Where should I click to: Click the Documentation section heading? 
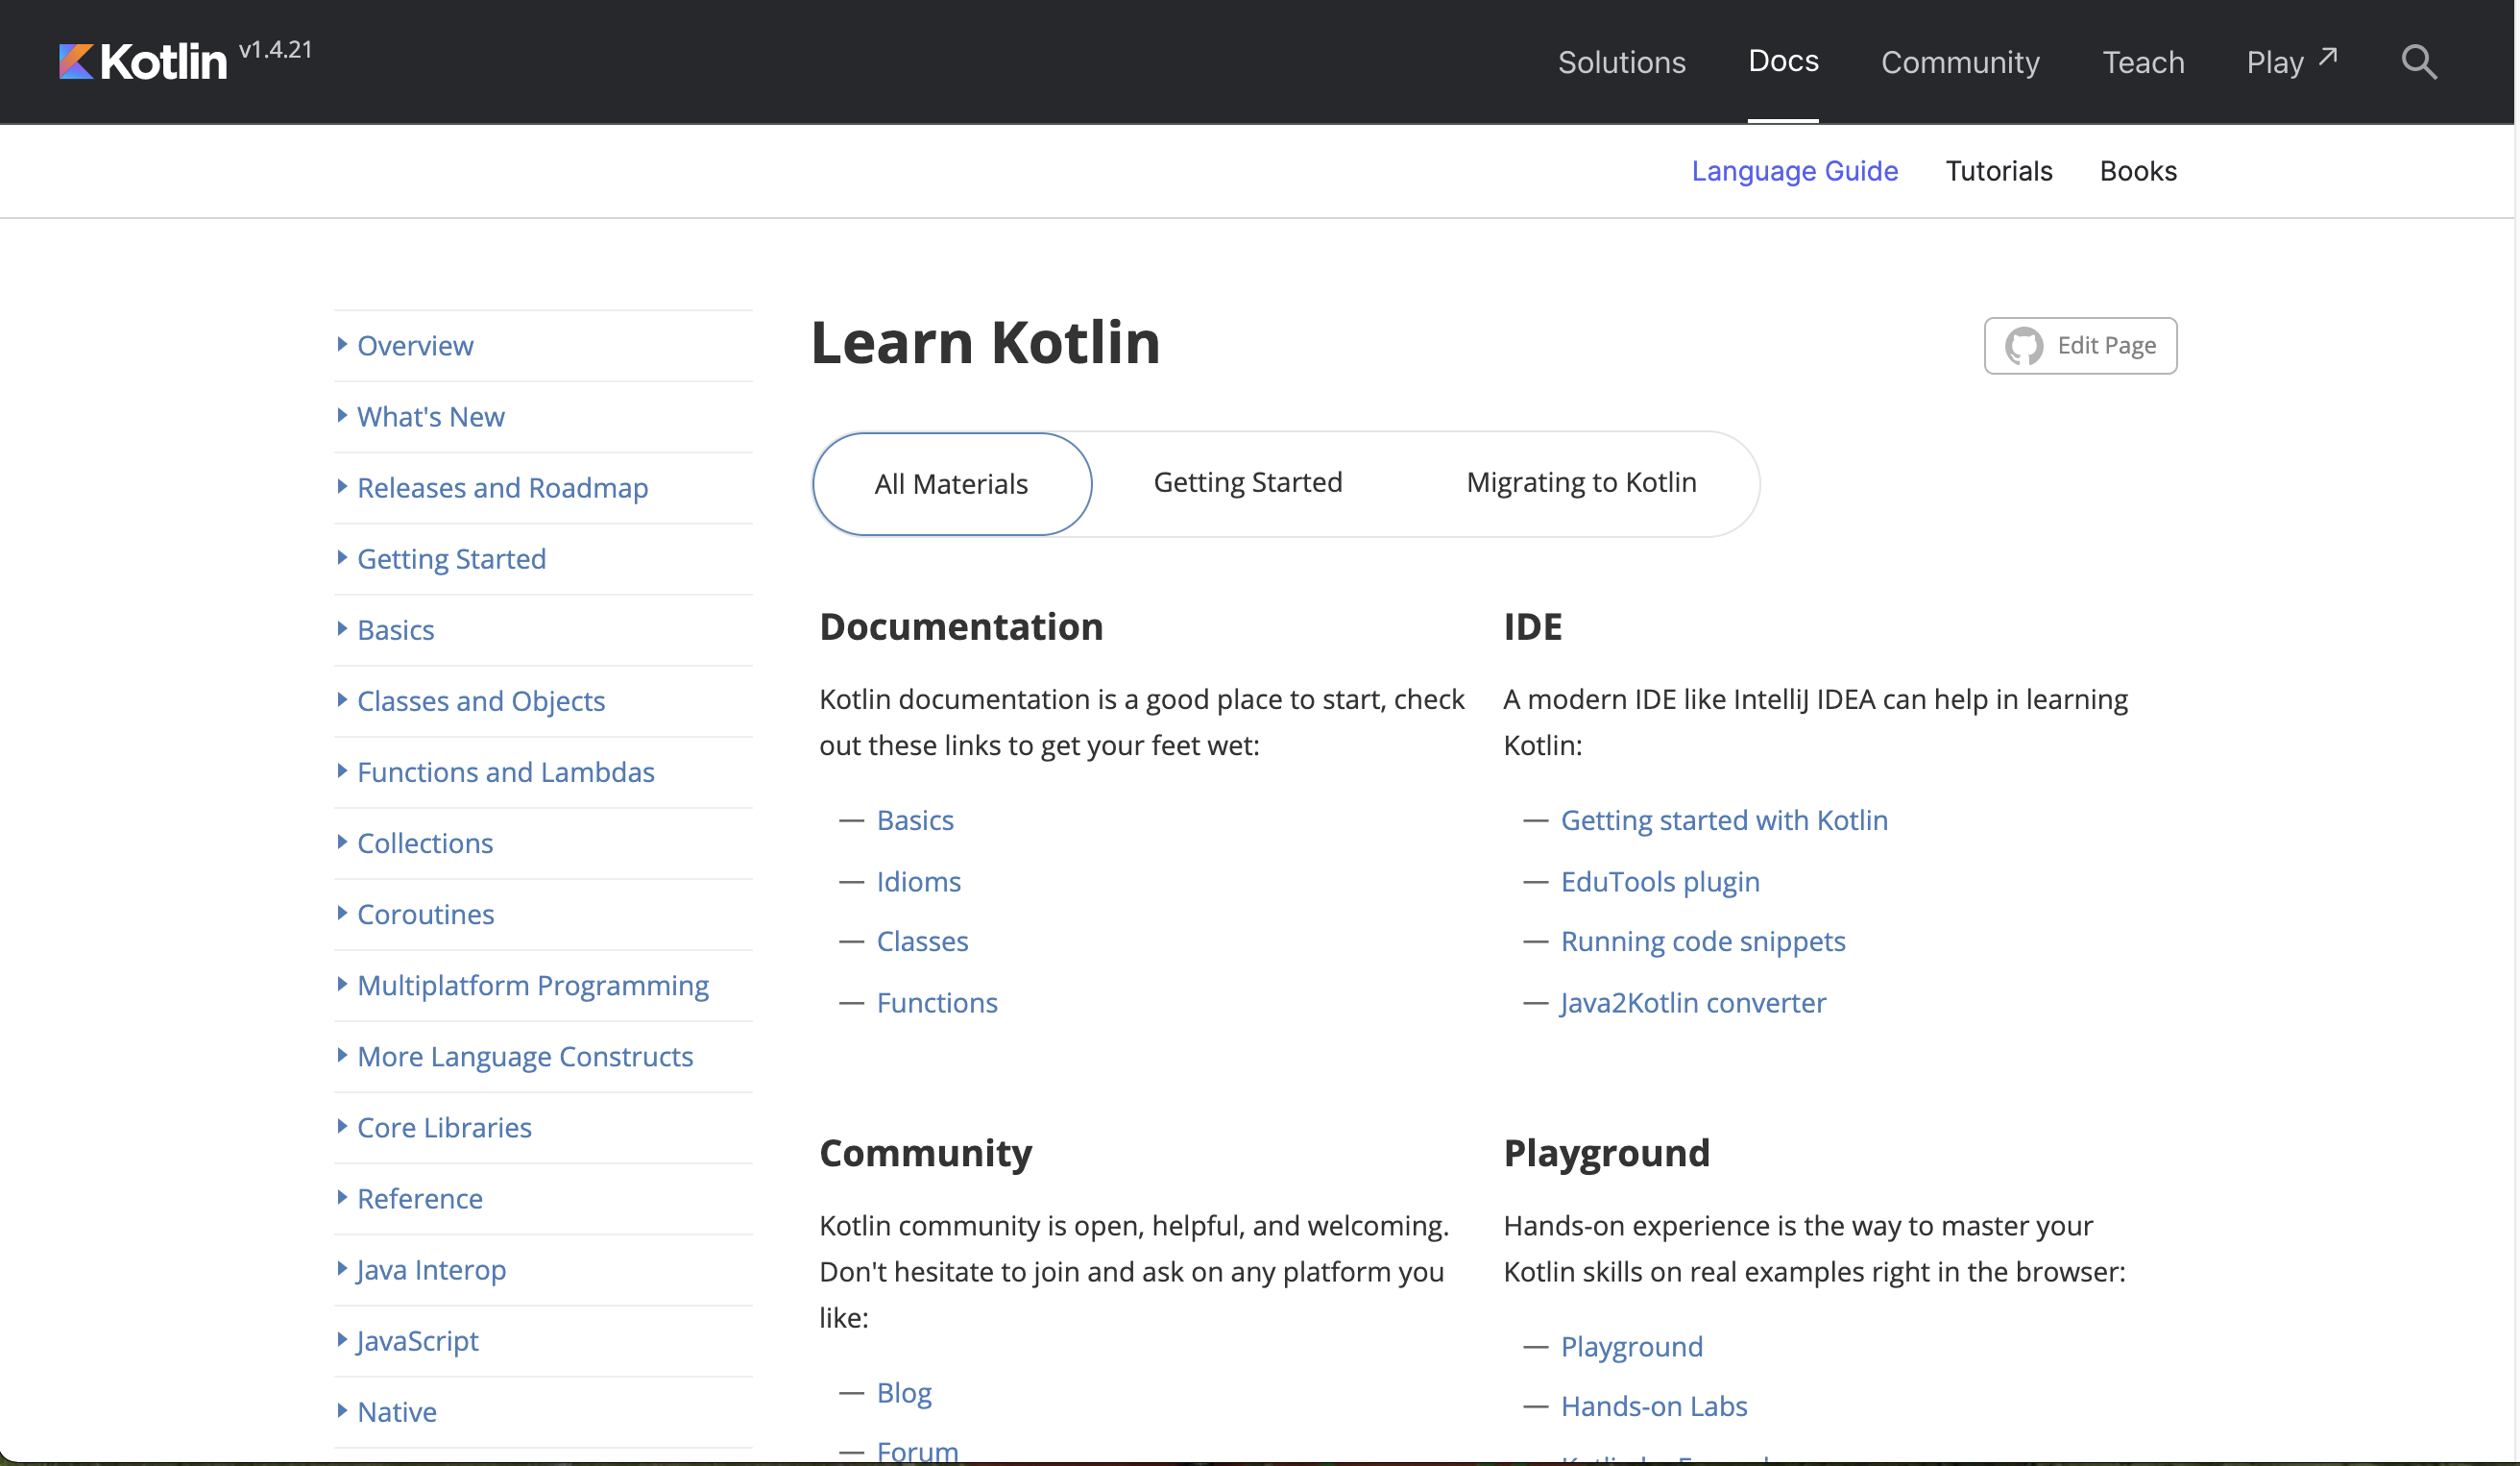[x=961, y=627]
